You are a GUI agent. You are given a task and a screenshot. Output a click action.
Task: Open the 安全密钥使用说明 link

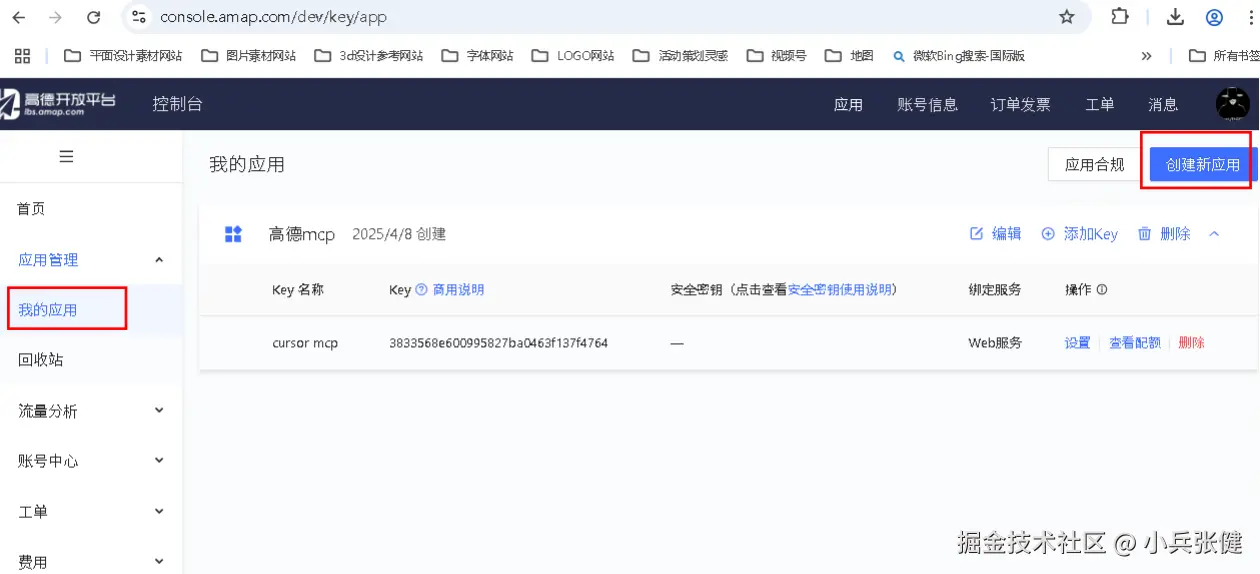click(x=839, y=290)
